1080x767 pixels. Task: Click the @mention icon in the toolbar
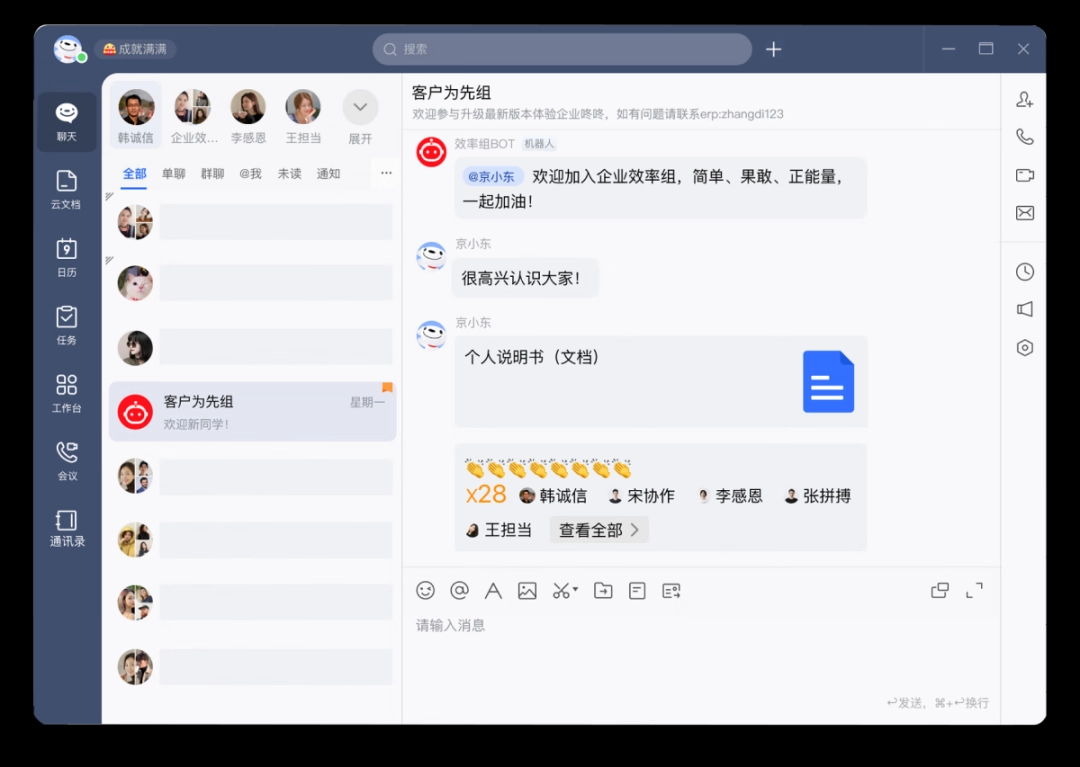[x=459, y=591]
